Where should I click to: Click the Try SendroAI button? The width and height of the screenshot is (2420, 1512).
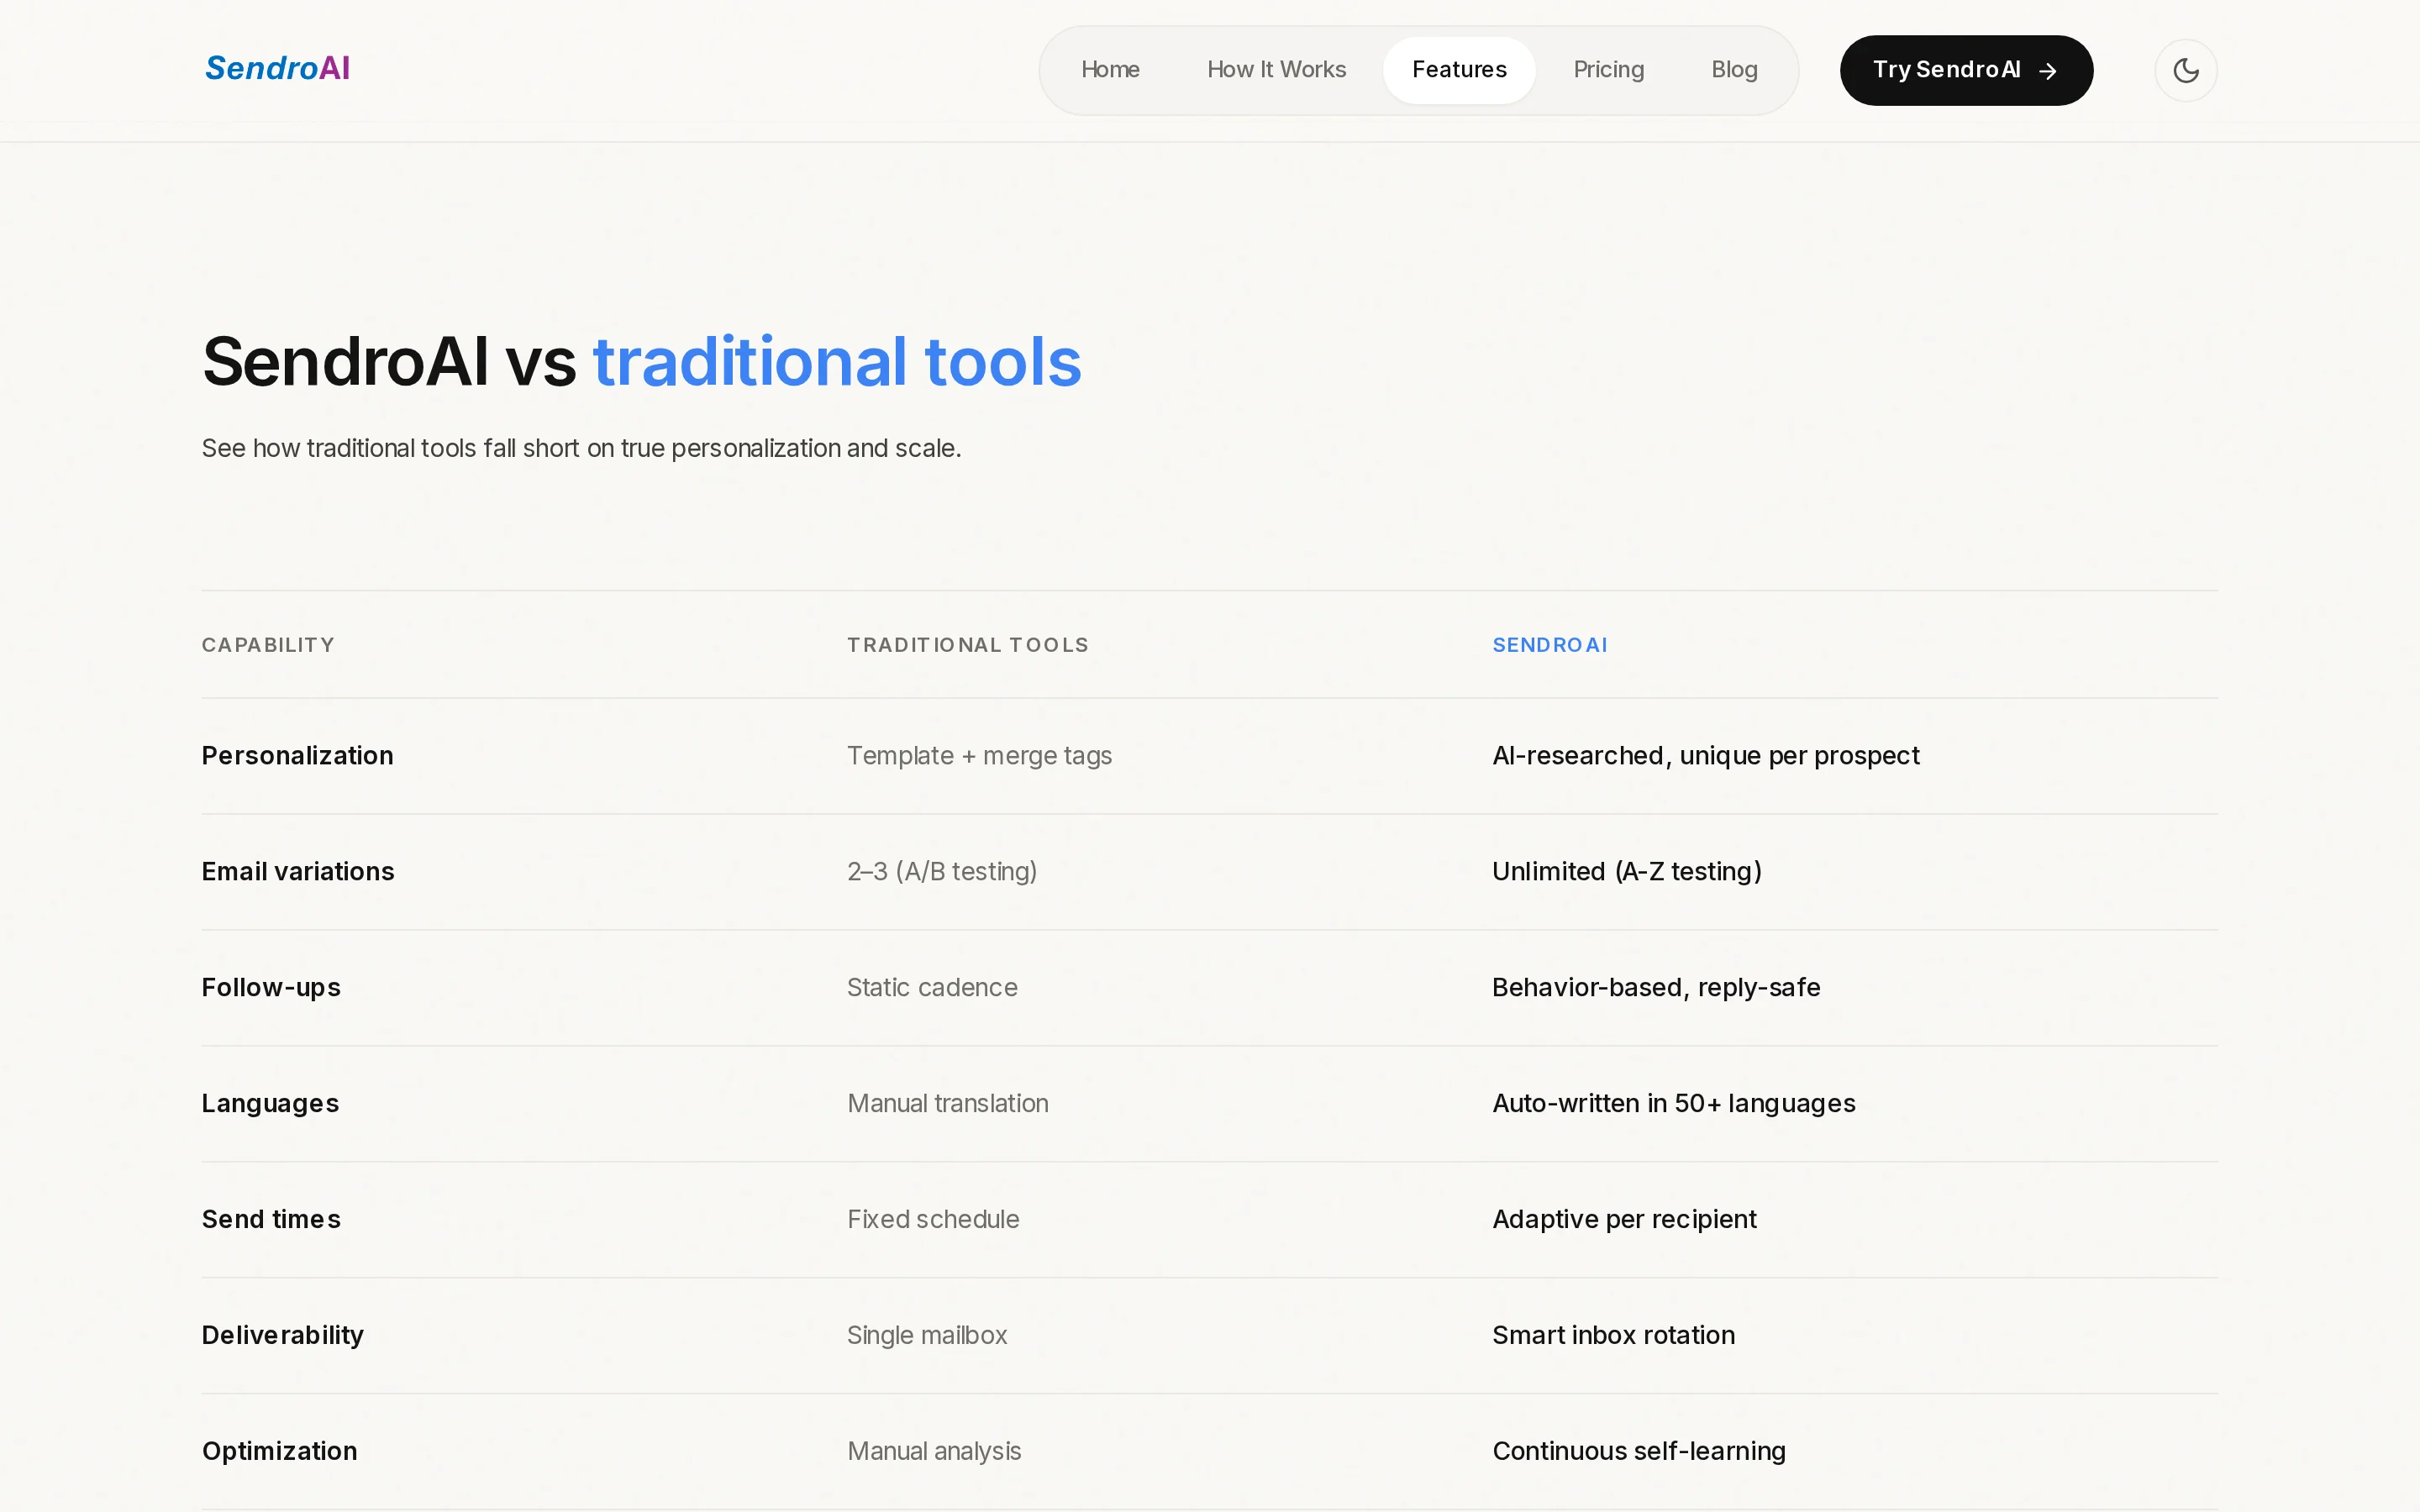1966,70
